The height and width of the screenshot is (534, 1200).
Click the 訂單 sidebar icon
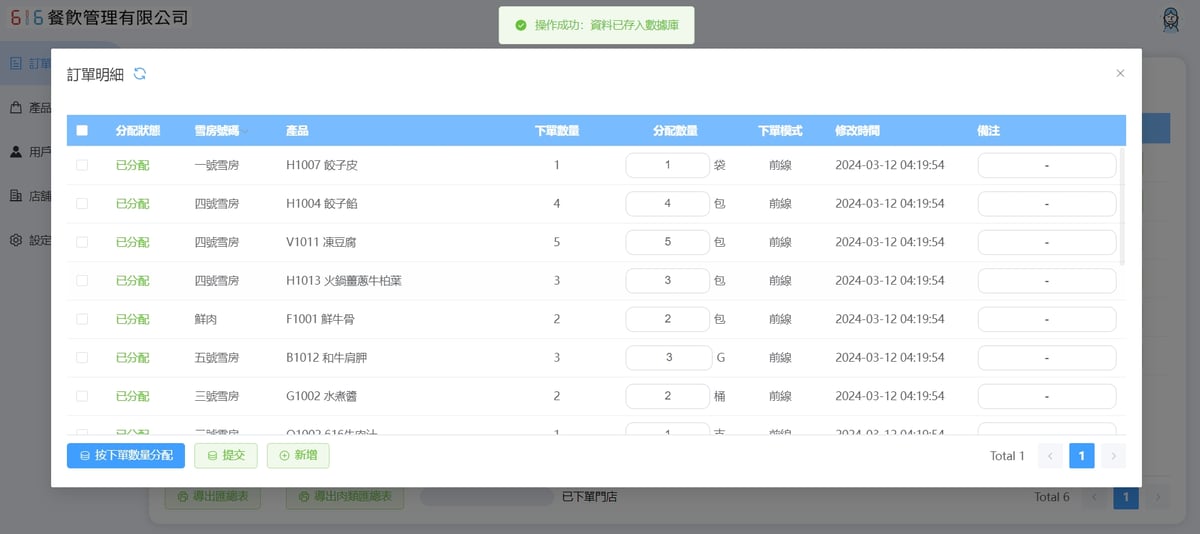[x=16, y=64]
